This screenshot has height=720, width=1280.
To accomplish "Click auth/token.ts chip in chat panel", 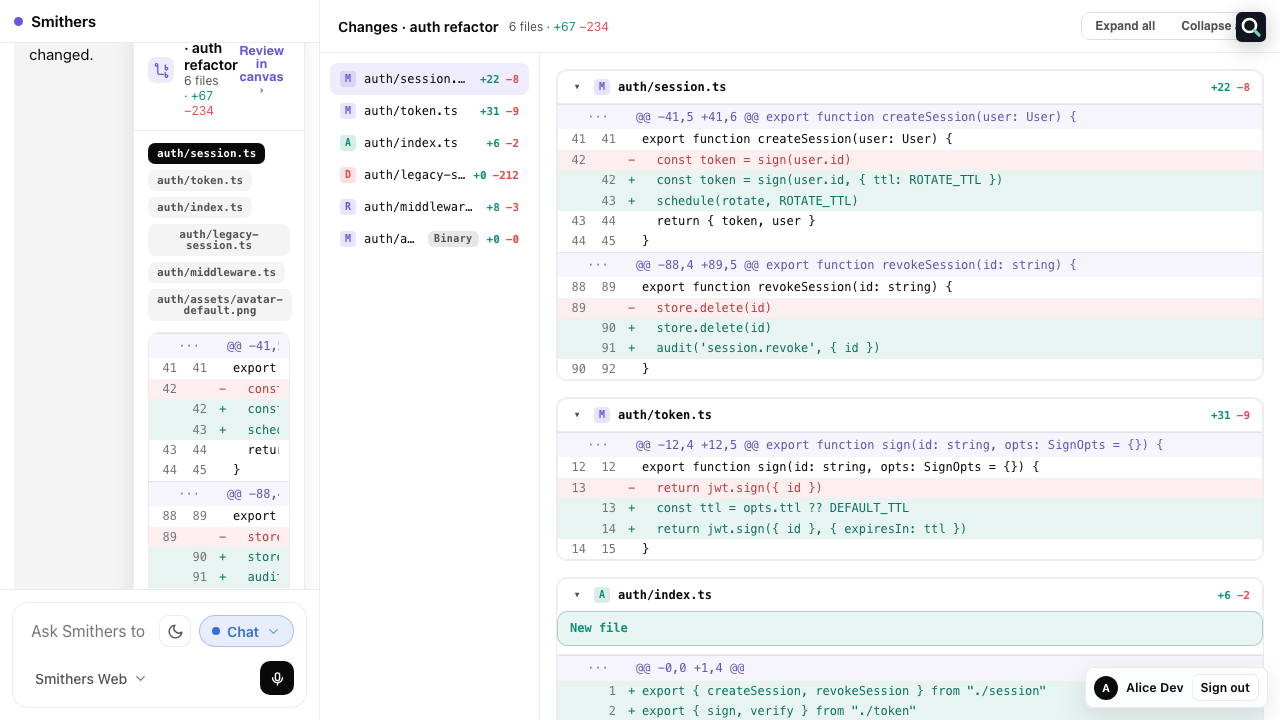I will pos(200,180).
